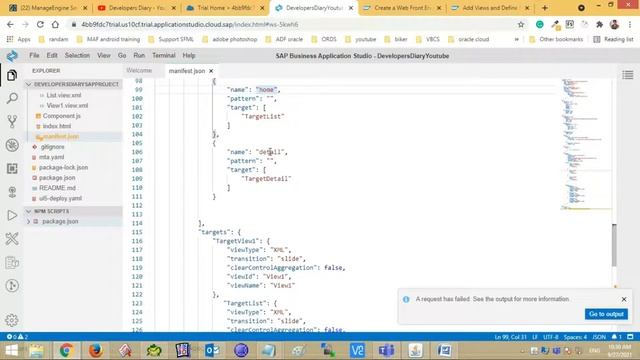Screen dimensions: 640x360
Task: Go back in the browser
Action: click(10, 24)
